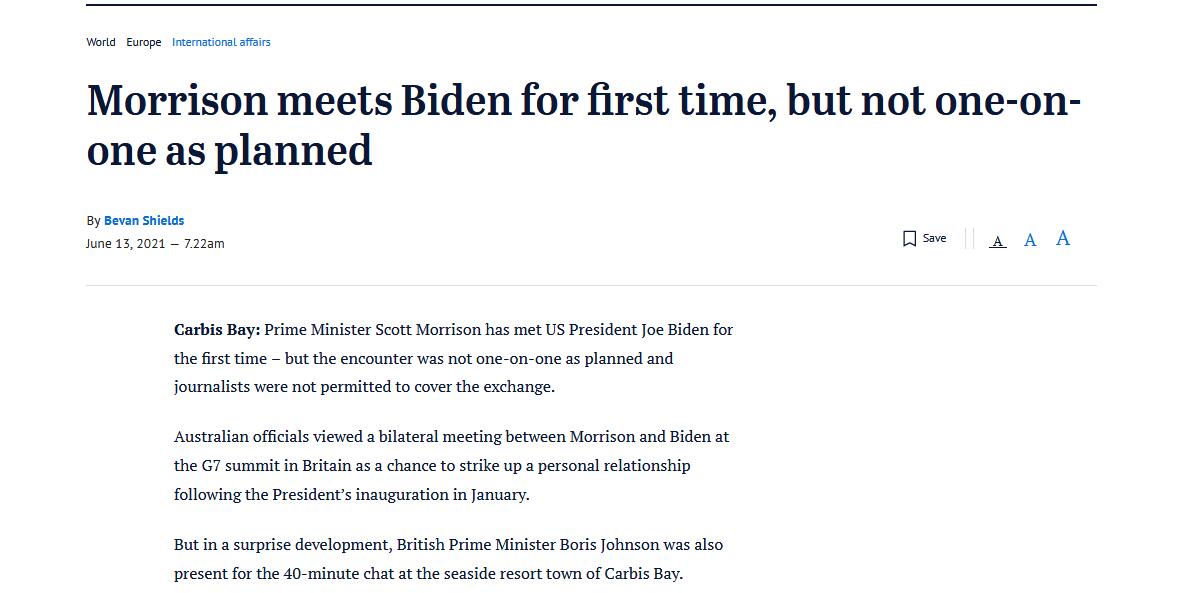
Task: Select the medium text size A
Action: pos(1030,240)
